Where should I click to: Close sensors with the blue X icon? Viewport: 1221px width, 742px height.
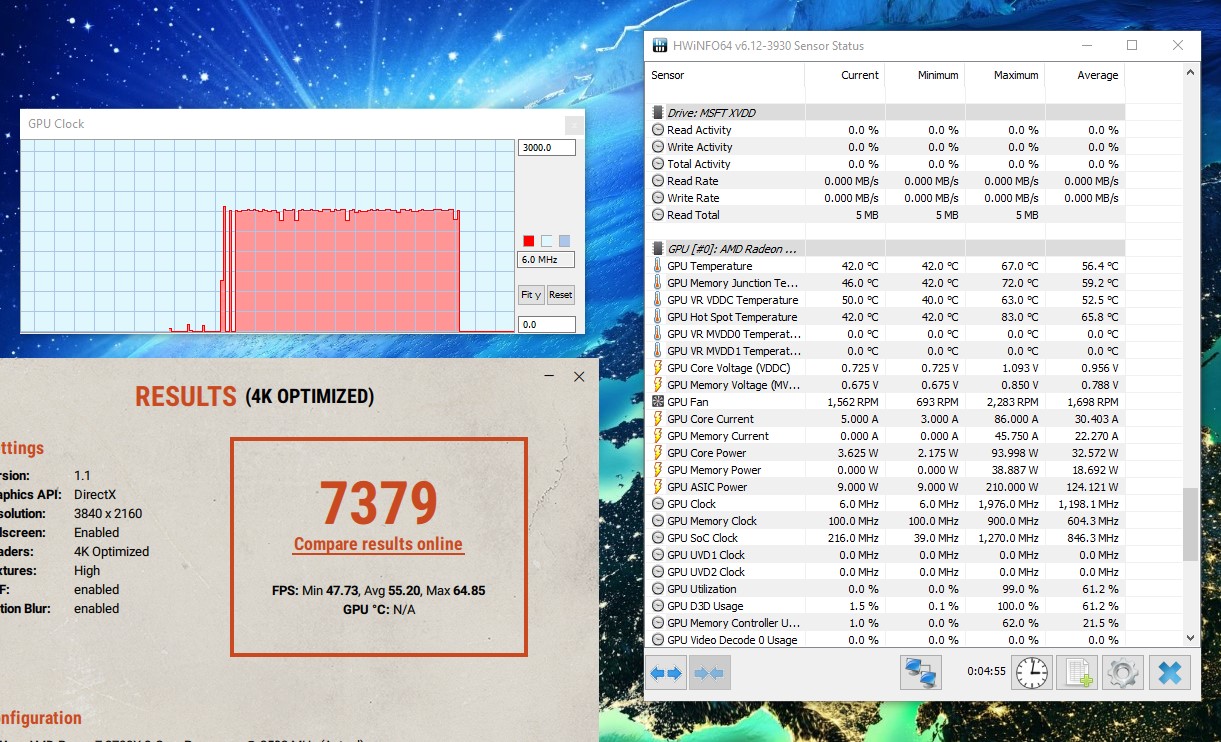click(1170, 673)
